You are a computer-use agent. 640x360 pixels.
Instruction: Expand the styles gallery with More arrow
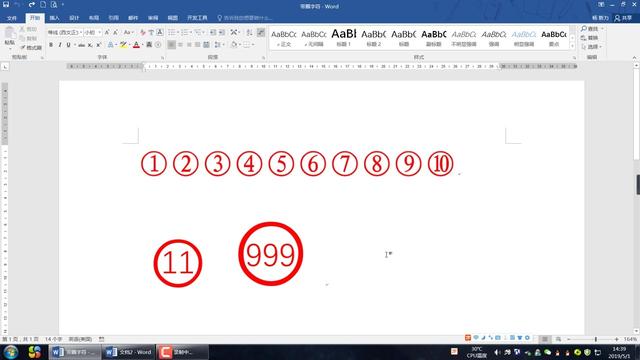(x=572, y=47)
